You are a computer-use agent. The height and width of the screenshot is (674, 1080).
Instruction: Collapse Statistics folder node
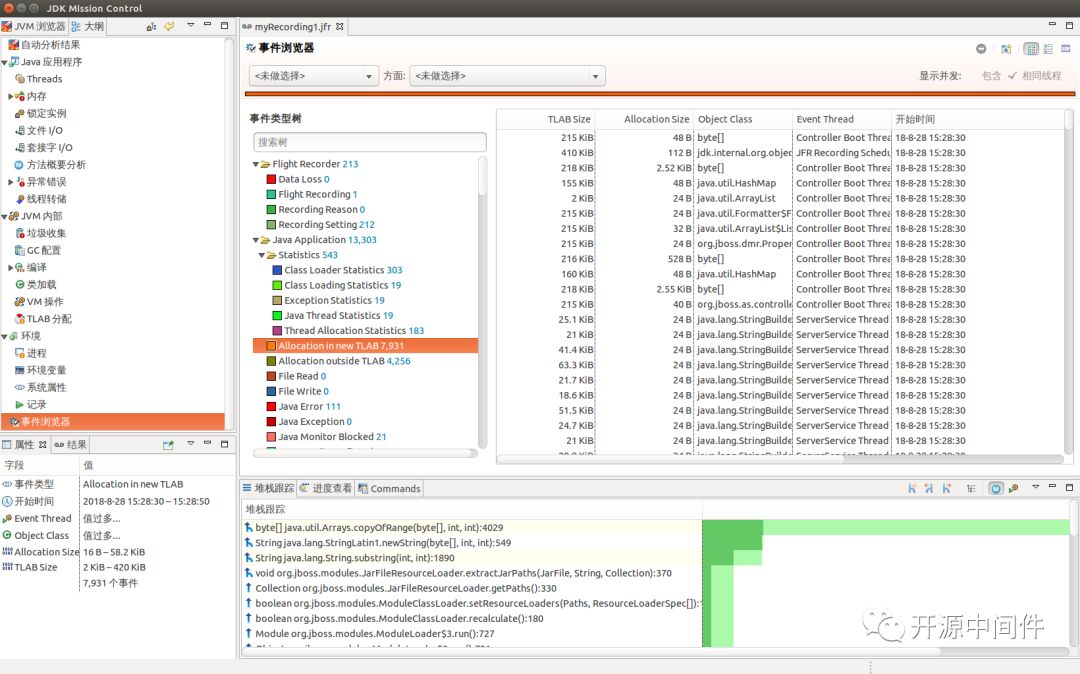coord(262,255)
